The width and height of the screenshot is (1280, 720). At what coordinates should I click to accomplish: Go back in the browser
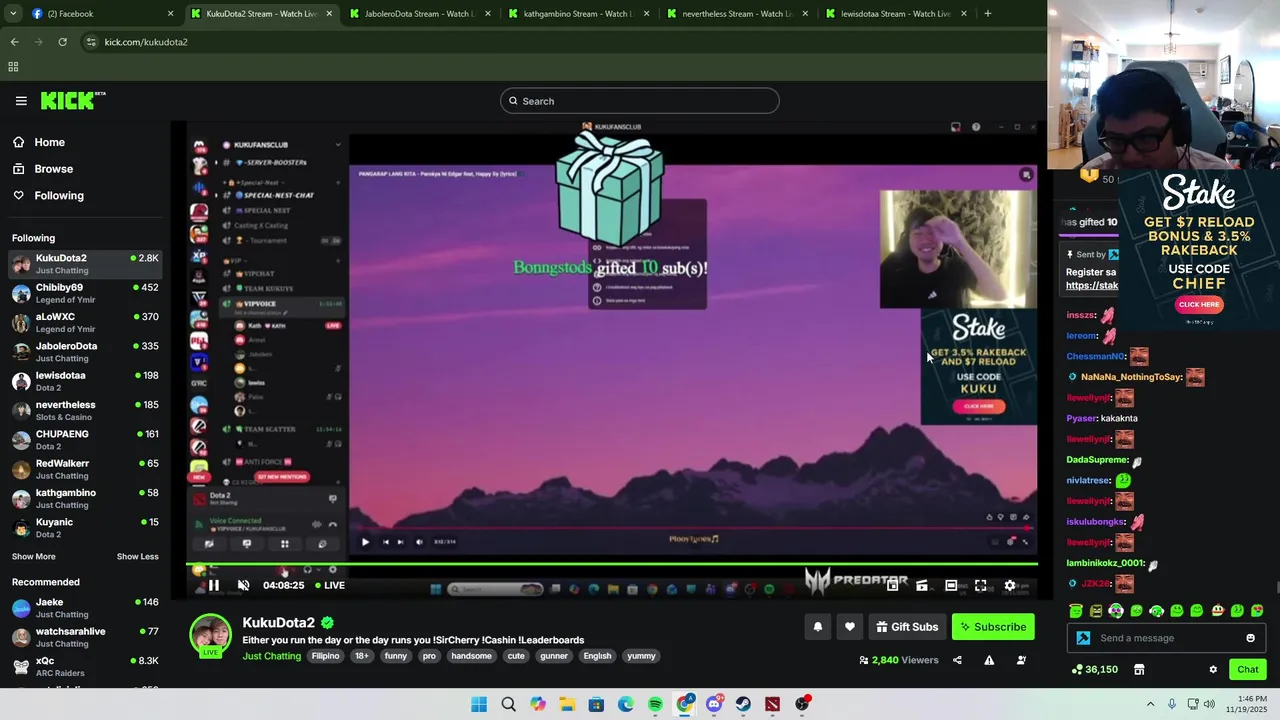14,42
